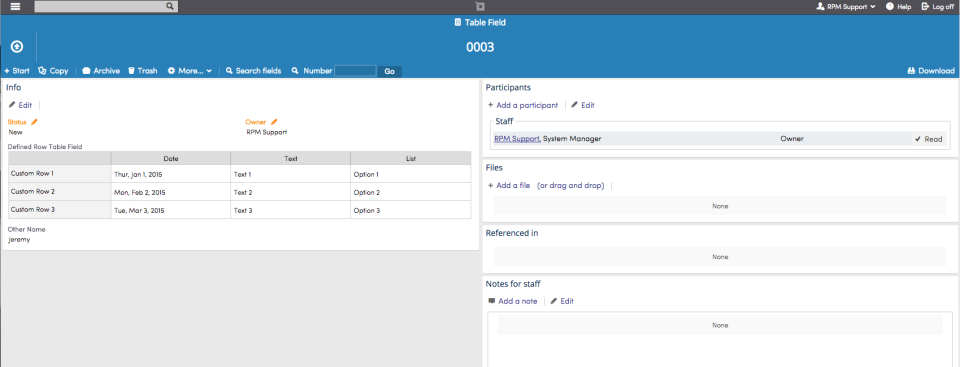Click the search magnifier icon
The image size is (960, 367).
coord(170,7)
